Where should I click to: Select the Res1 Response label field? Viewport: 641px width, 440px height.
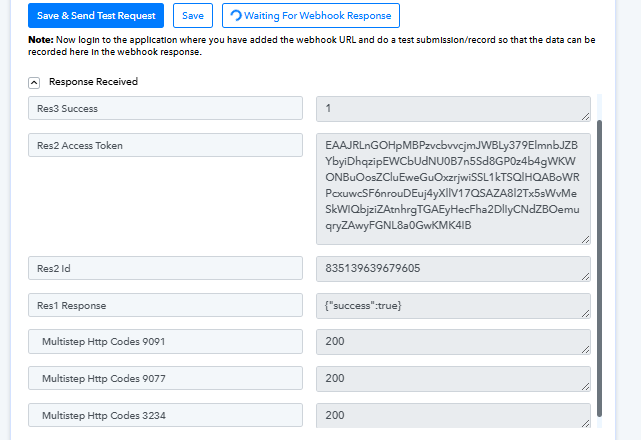tap(165, 305)
